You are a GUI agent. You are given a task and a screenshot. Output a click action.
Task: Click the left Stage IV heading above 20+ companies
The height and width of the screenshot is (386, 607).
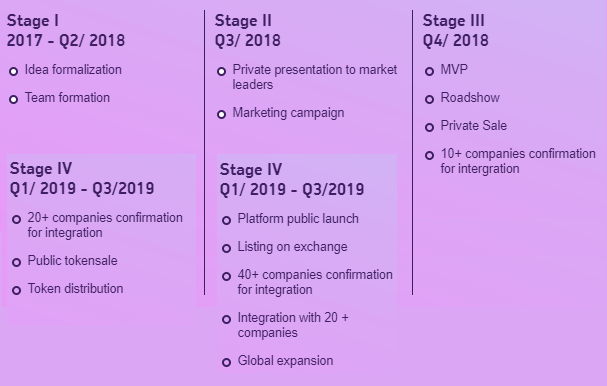(x=82, y=178)
